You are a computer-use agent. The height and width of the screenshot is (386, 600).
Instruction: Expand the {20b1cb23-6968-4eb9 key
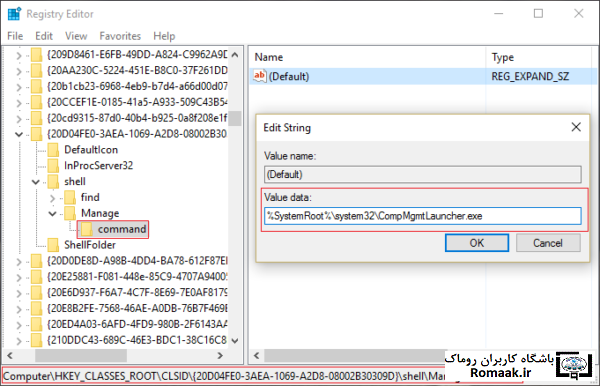click(x=18, y=87)
